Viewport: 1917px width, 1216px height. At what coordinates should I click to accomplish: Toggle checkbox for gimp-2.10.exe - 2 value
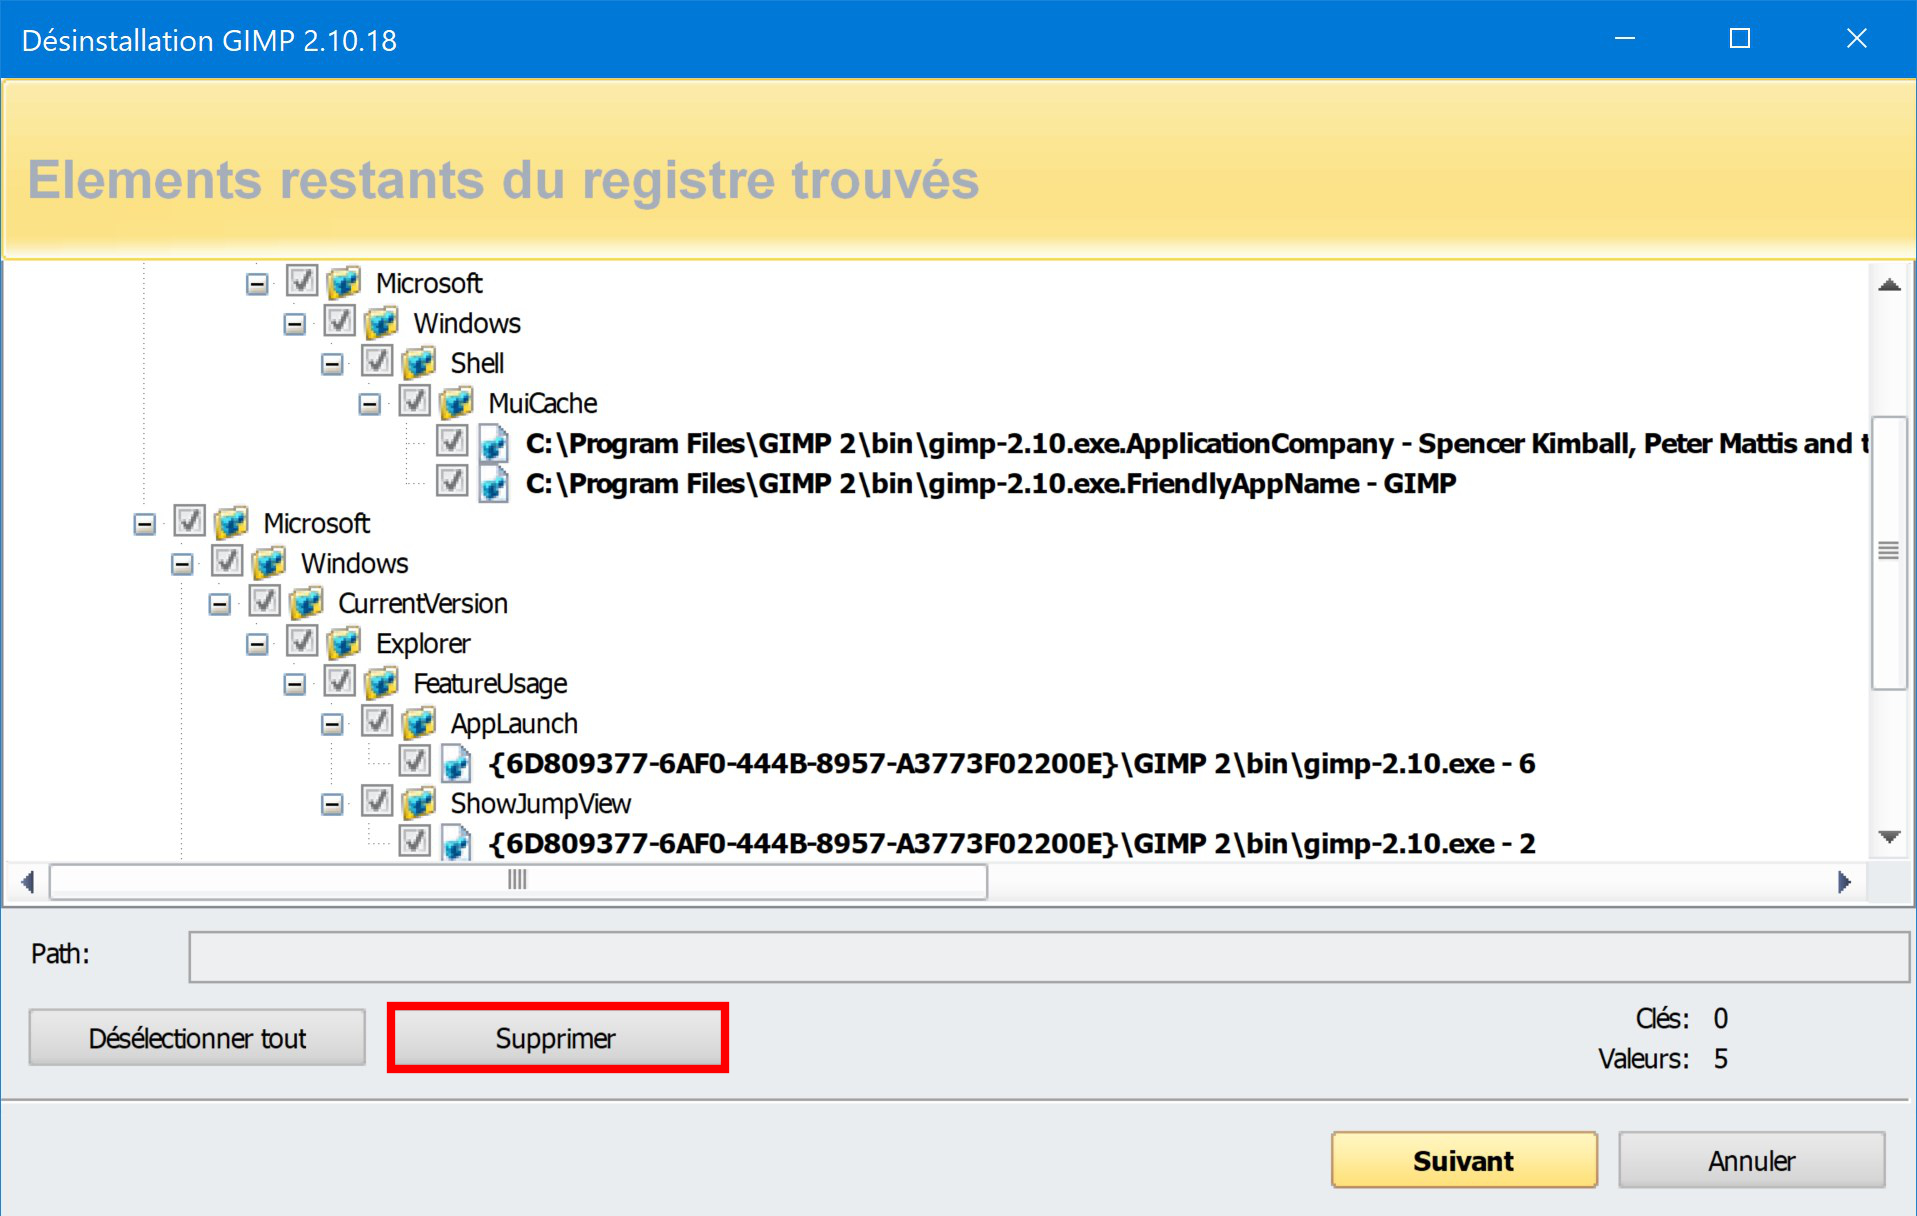coord(415,841)
